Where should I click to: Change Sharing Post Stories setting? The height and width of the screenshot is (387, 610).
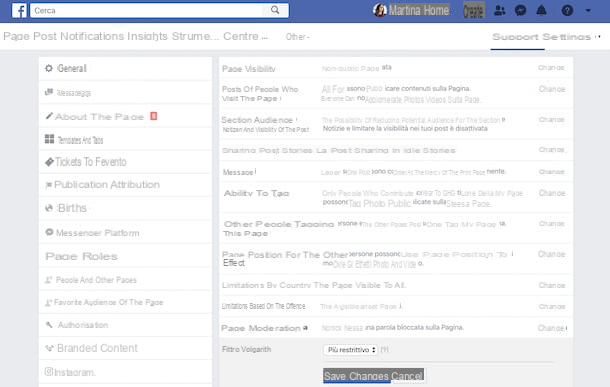tap(552, 150)
